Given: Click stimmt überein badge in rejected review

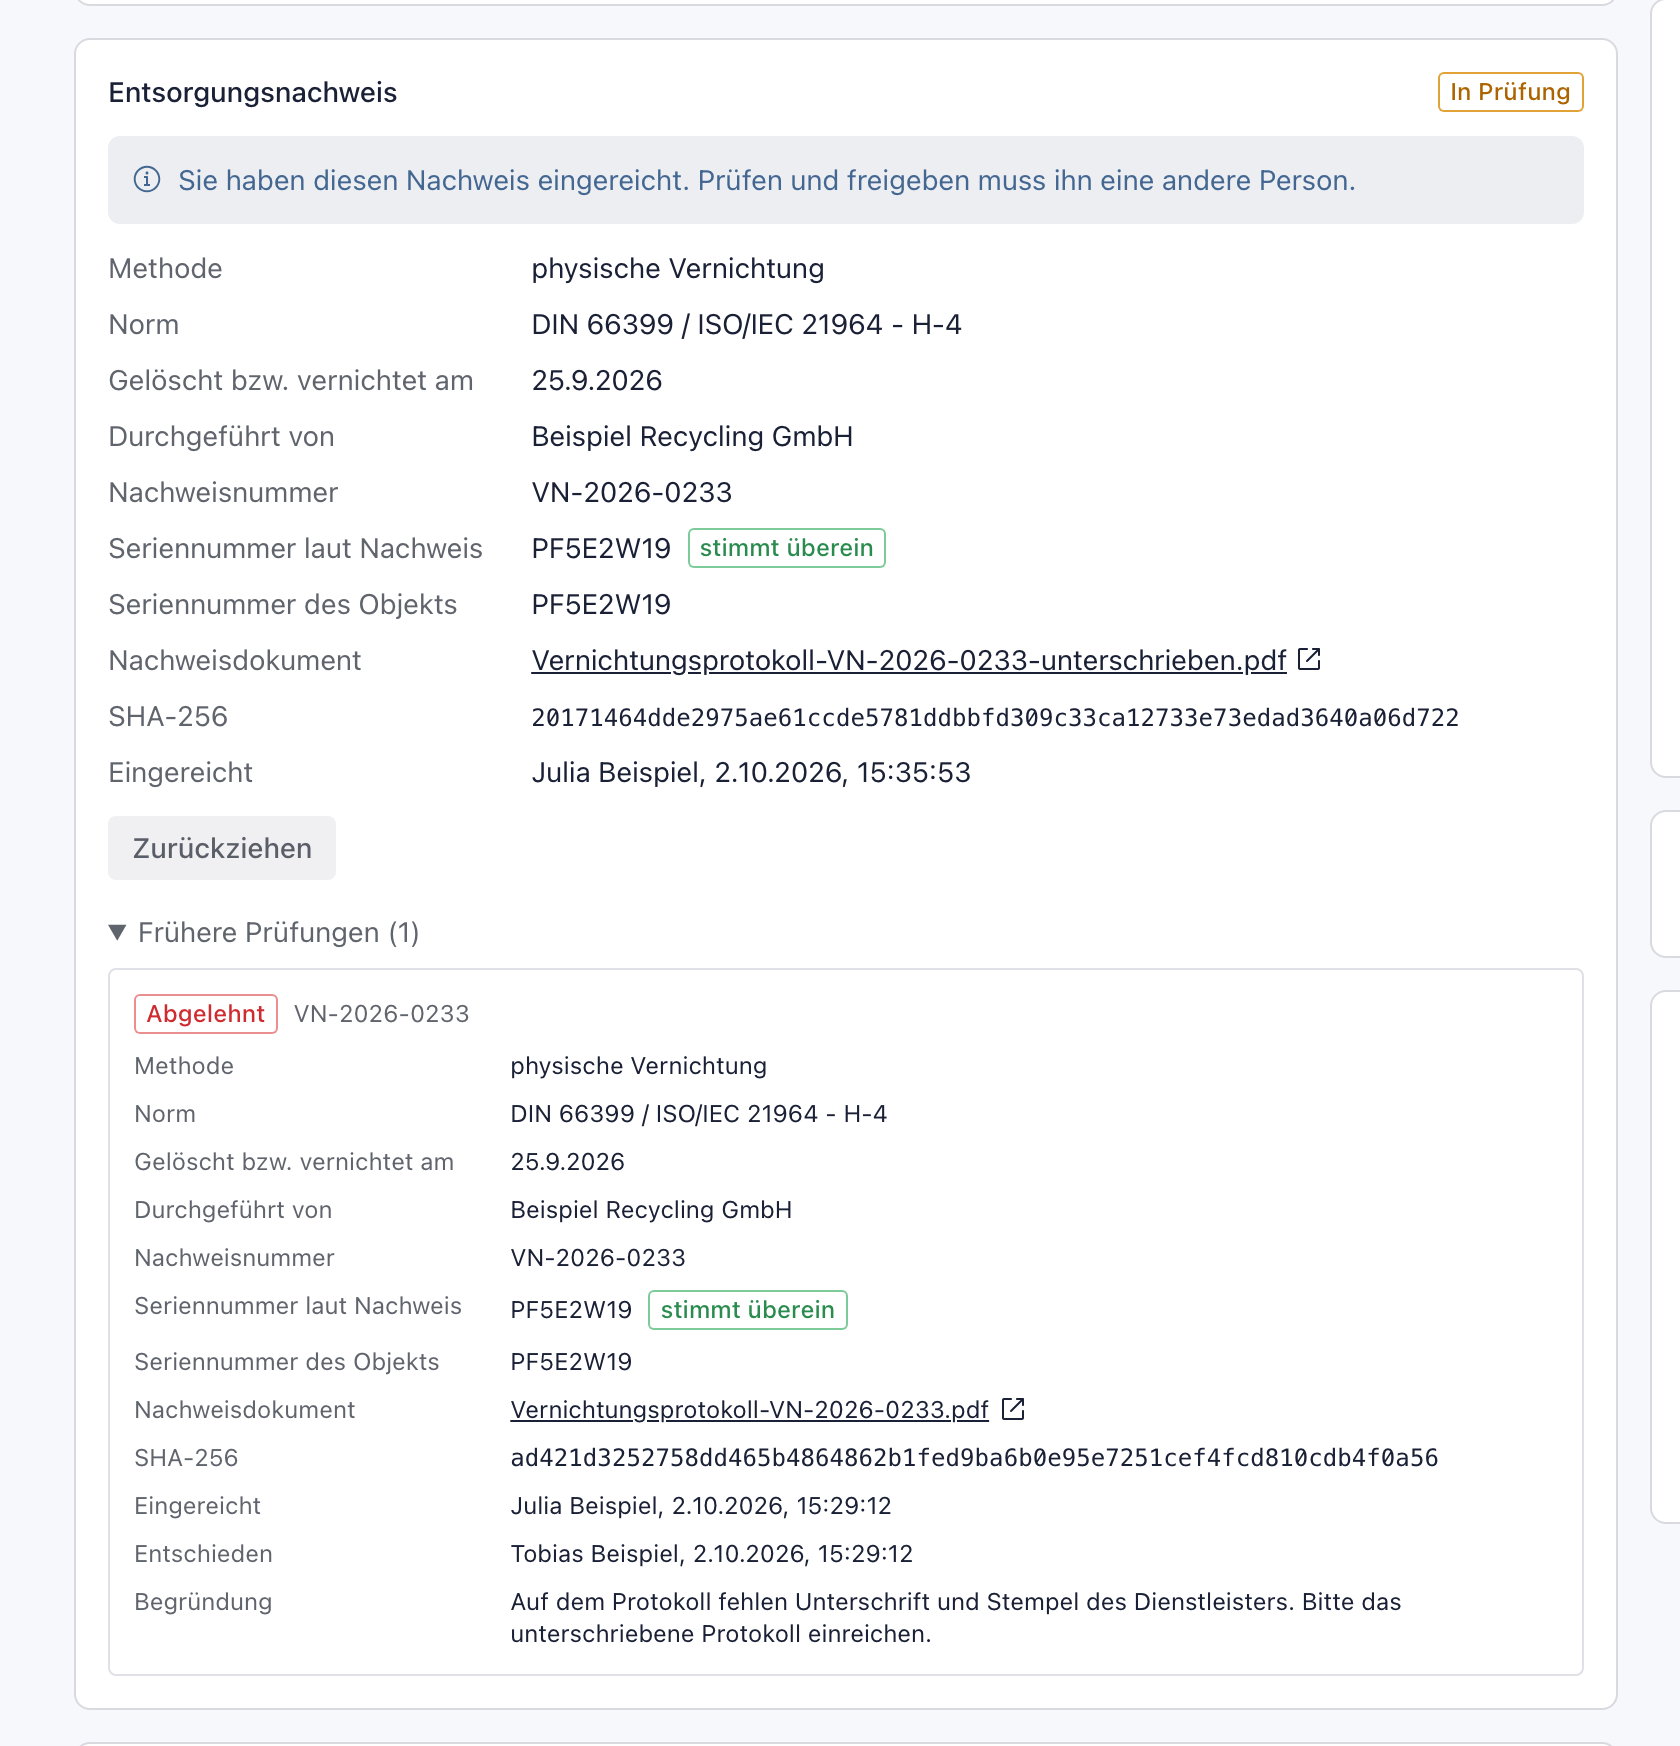Looking at the screenshot, I should pyautogui.click(x=747, y=1310).
